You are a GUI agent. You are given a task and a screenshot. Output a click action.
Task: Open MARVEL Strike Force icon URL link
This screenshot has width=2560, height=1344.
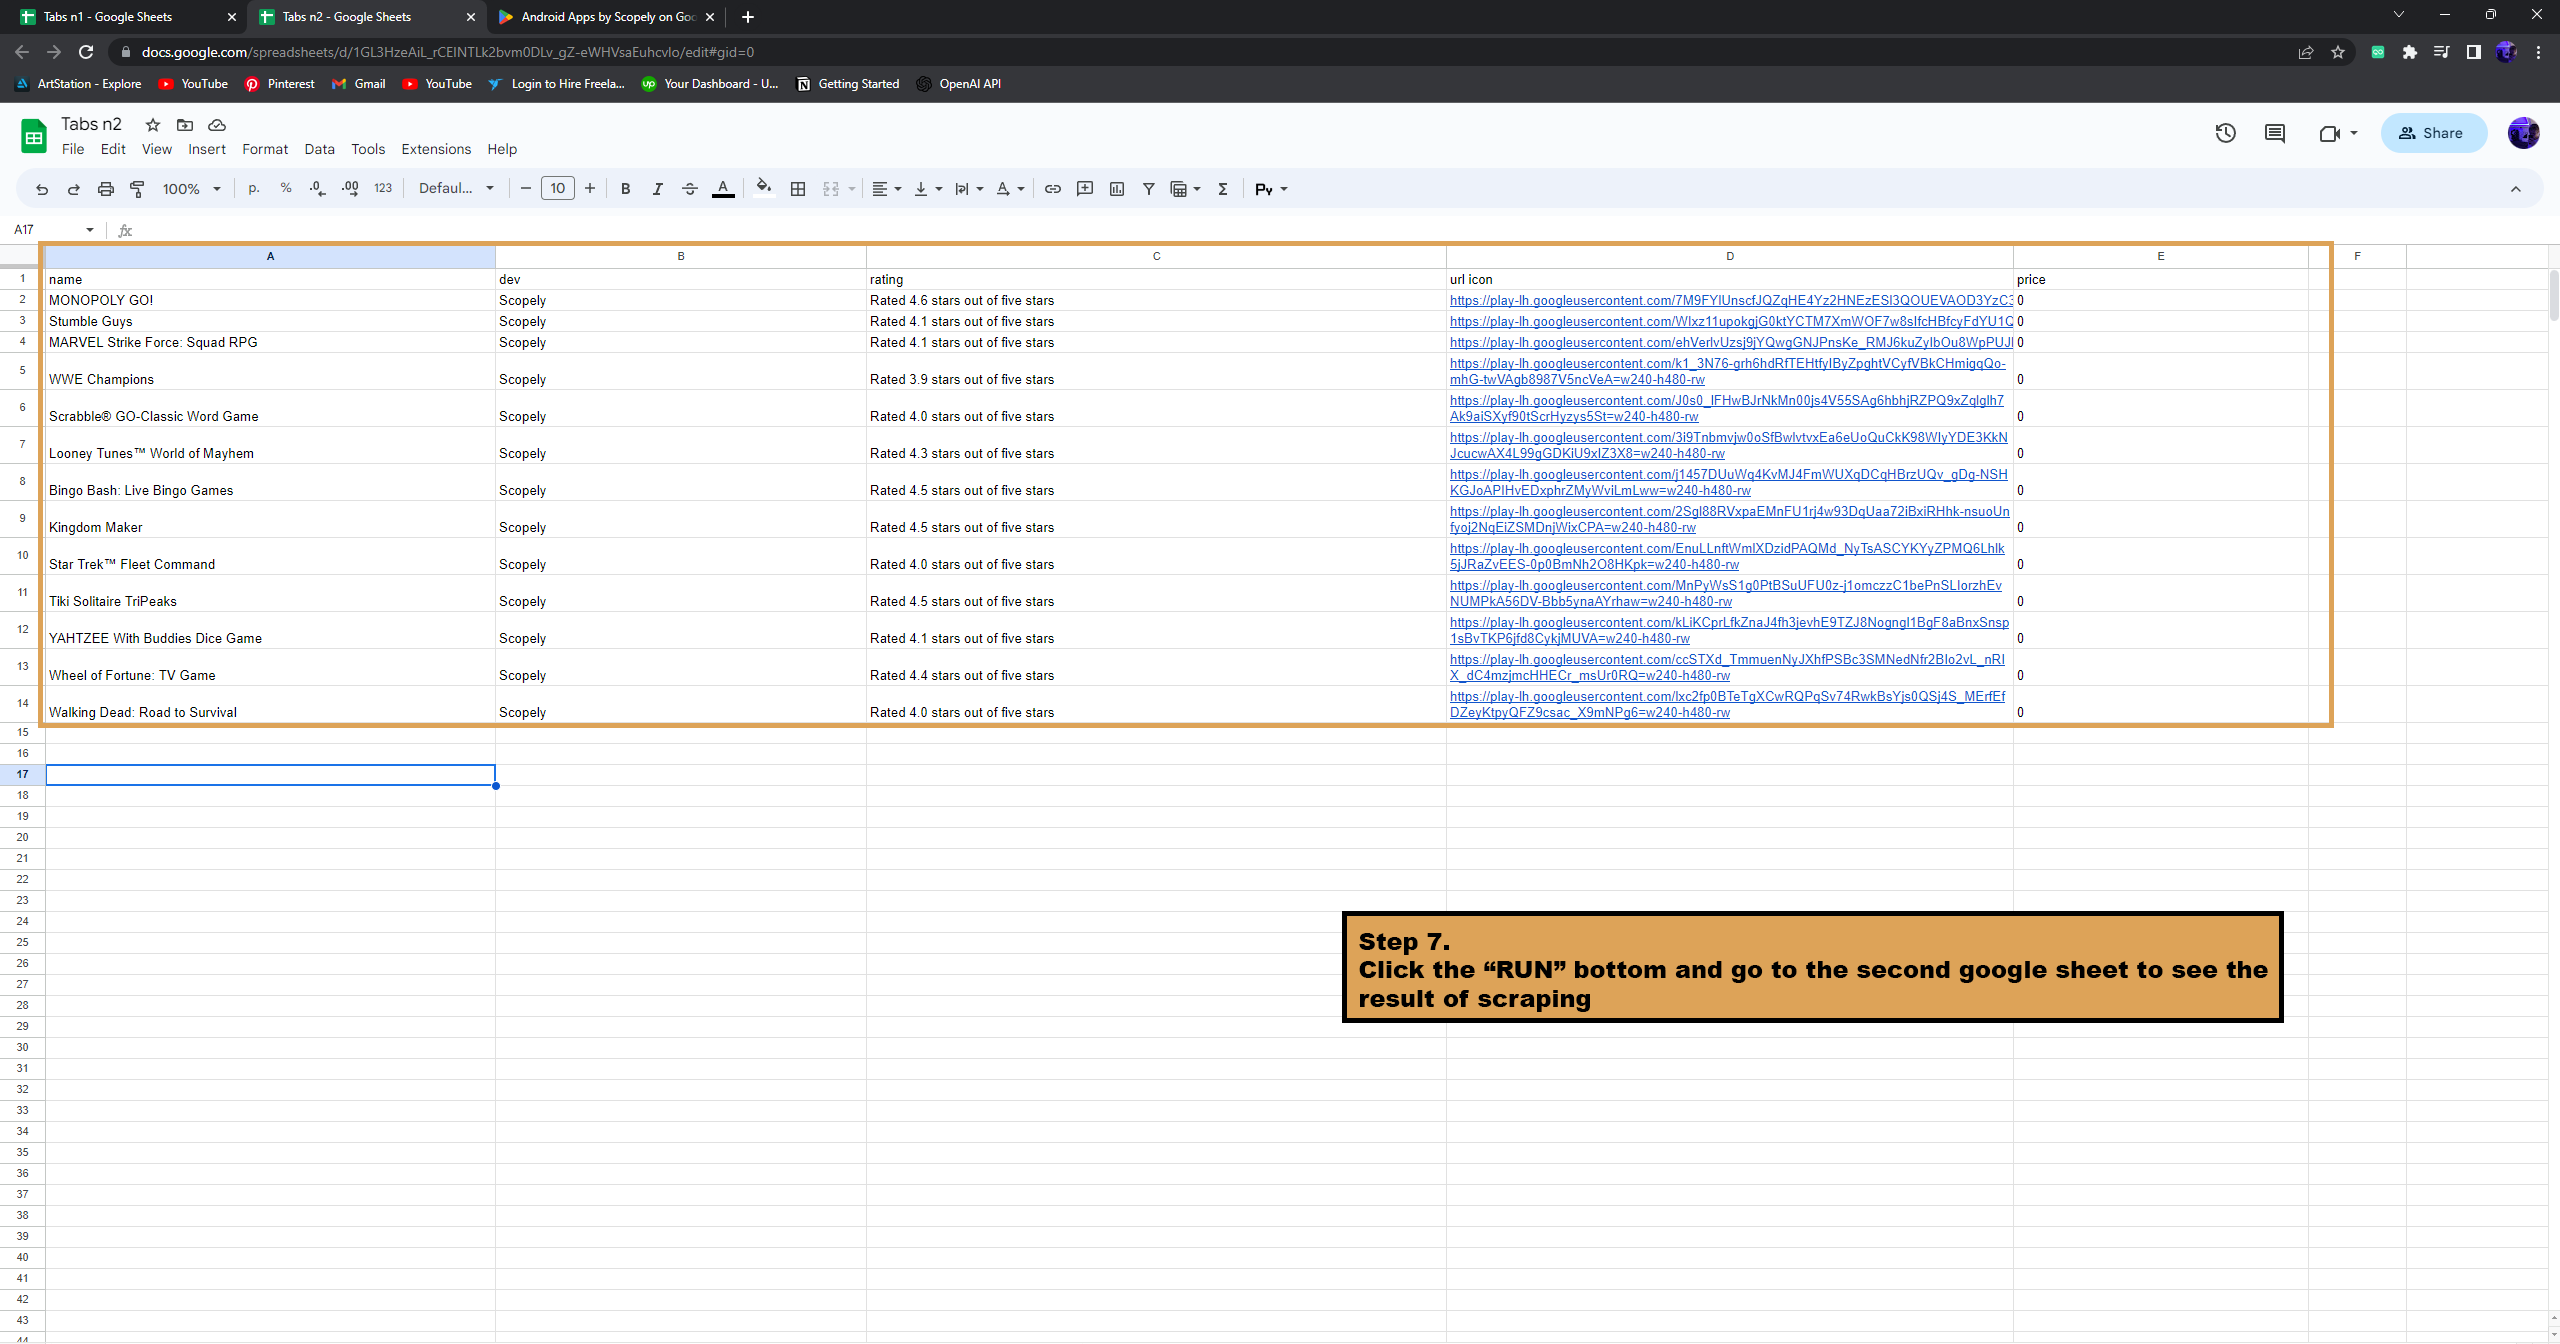[x=1731, y=342]
